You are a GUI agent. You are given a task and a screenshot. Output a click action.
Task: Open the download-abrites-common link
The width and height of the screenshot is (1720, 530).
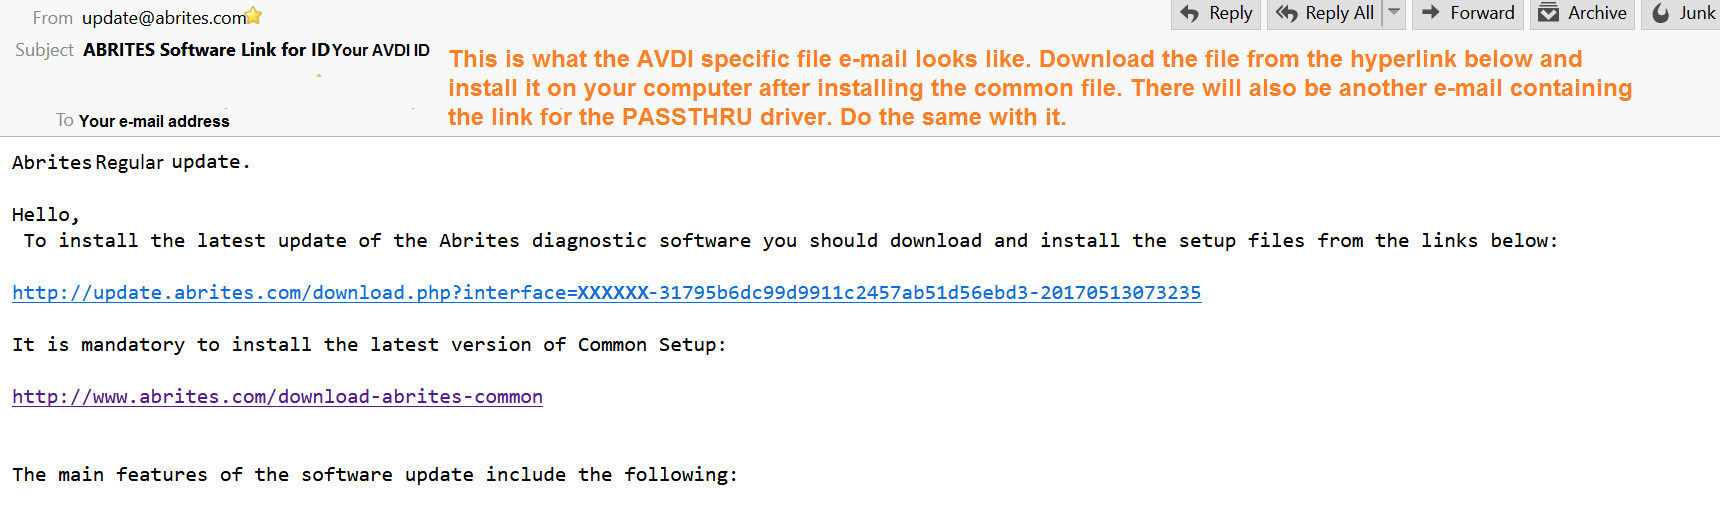click(x=277, y=397)
